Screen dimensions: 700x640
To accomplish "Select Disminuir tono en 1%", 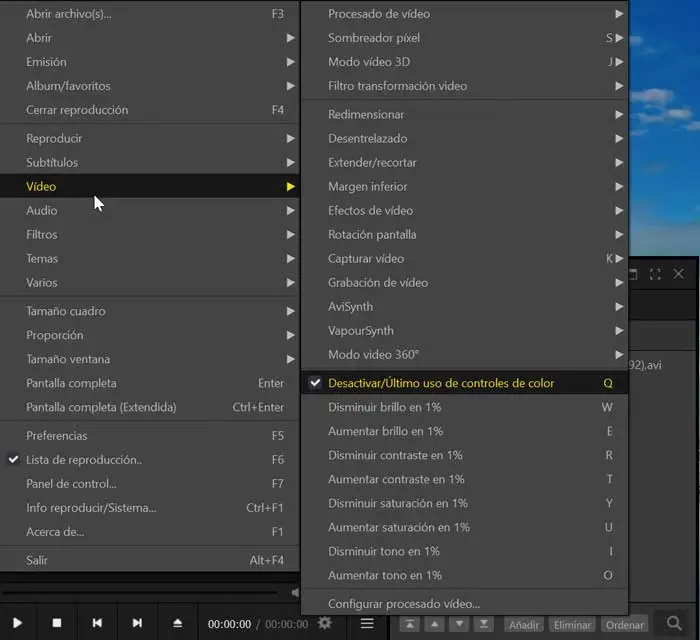I will [465, 552].
